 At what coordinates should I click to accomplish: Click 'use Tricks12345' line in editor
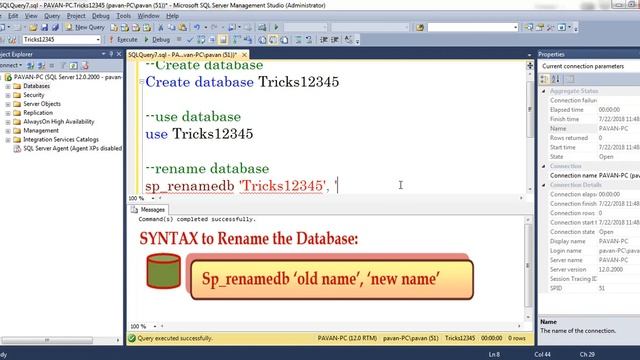199,134
